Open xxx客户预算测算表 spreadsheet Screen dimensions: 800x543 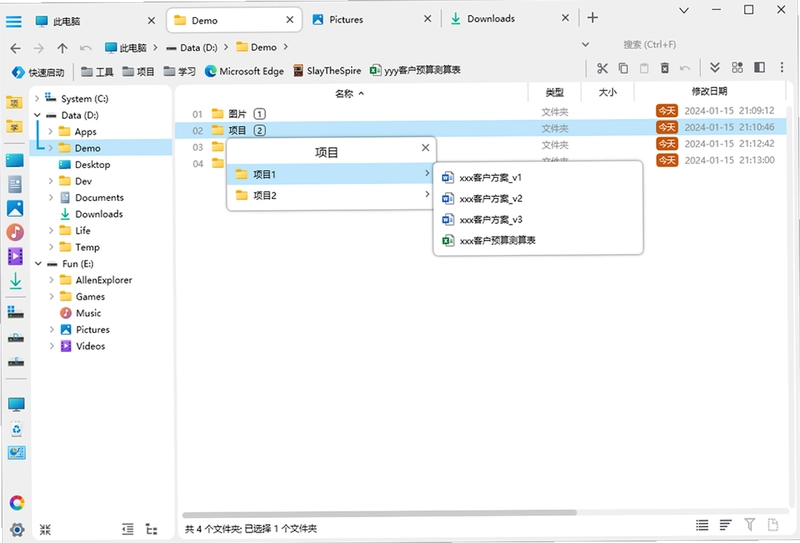click(538, 240)
